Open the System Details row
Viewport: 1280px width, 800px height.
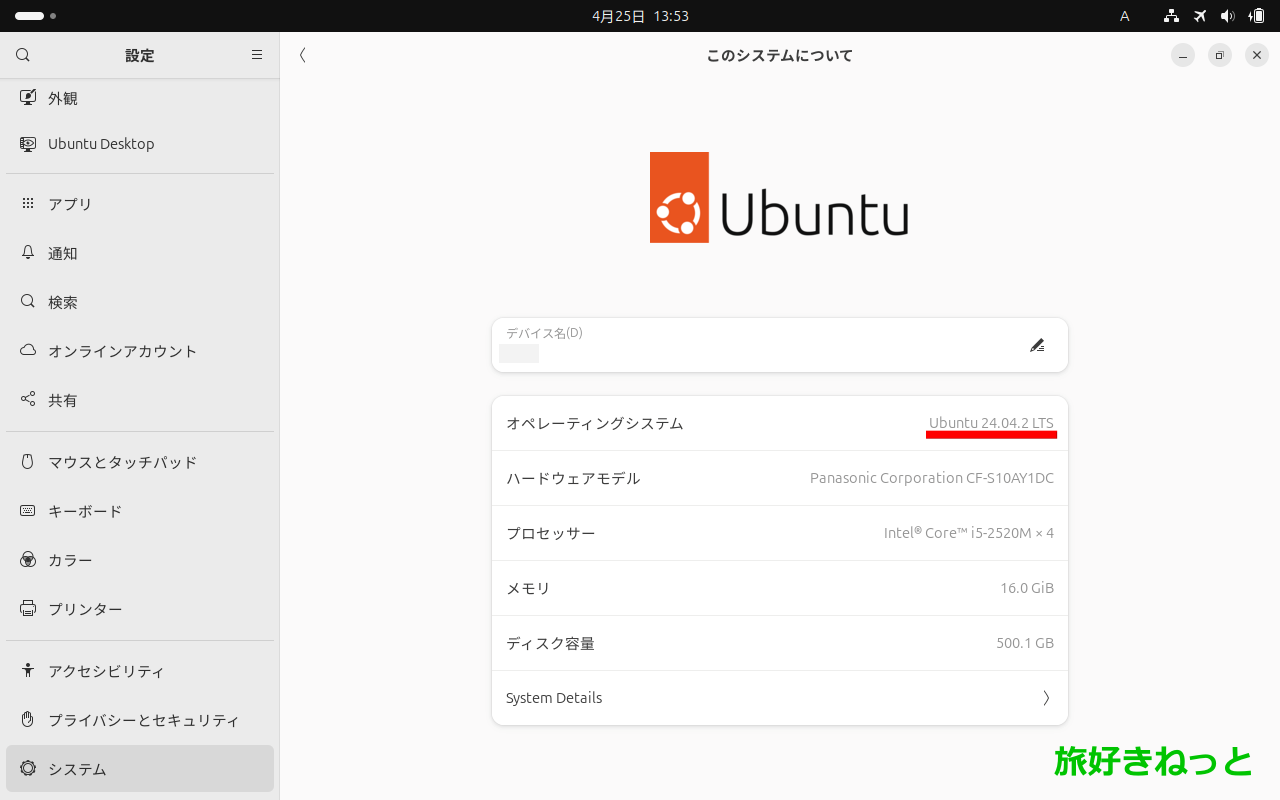780,698
